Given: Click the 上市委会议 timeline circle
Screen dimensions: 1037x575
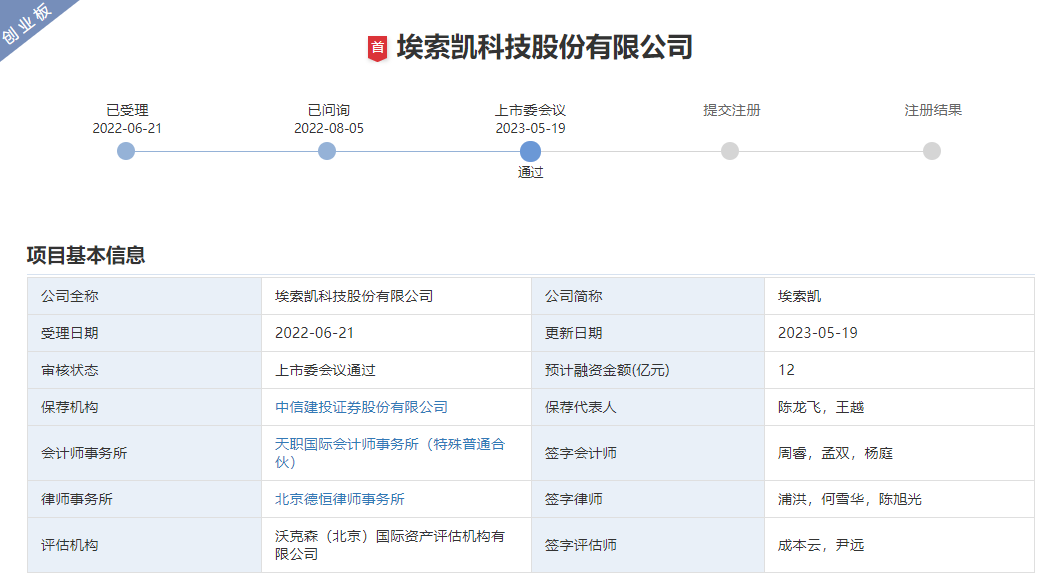Looking at the screenshot, I should click(x=530, y=151).
